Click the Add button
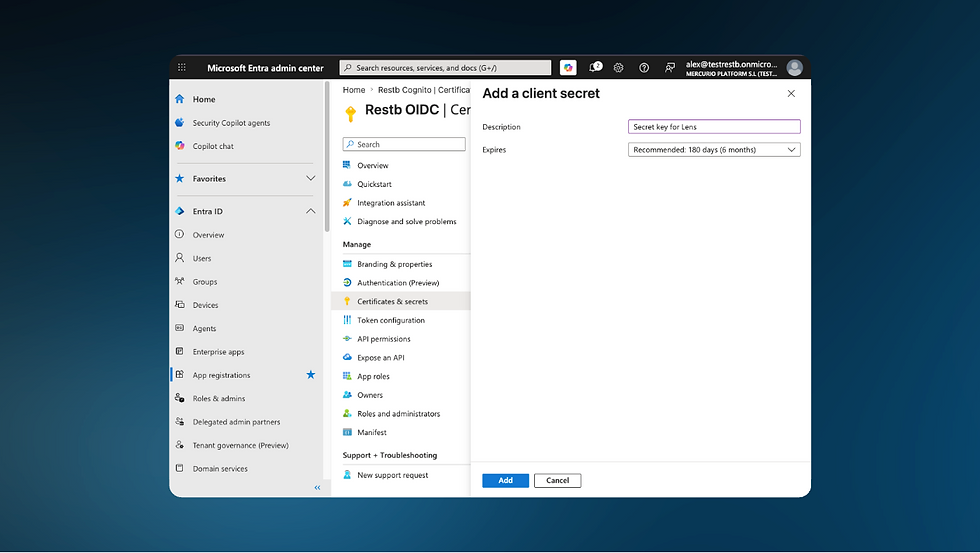Viewport: 980px width, 553px height. coord(505,481)
